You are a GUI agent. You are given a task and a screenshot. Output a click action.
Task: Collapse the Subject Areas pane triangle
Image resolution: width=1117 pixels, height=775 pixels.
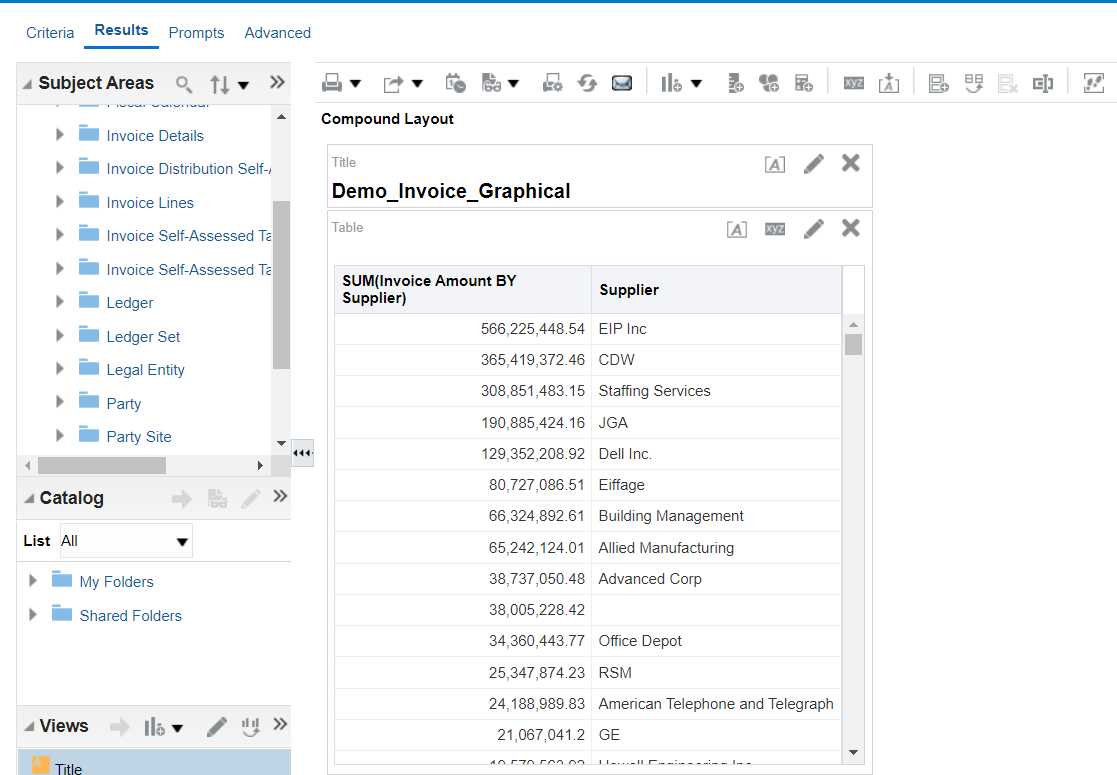tap(27, 84)
